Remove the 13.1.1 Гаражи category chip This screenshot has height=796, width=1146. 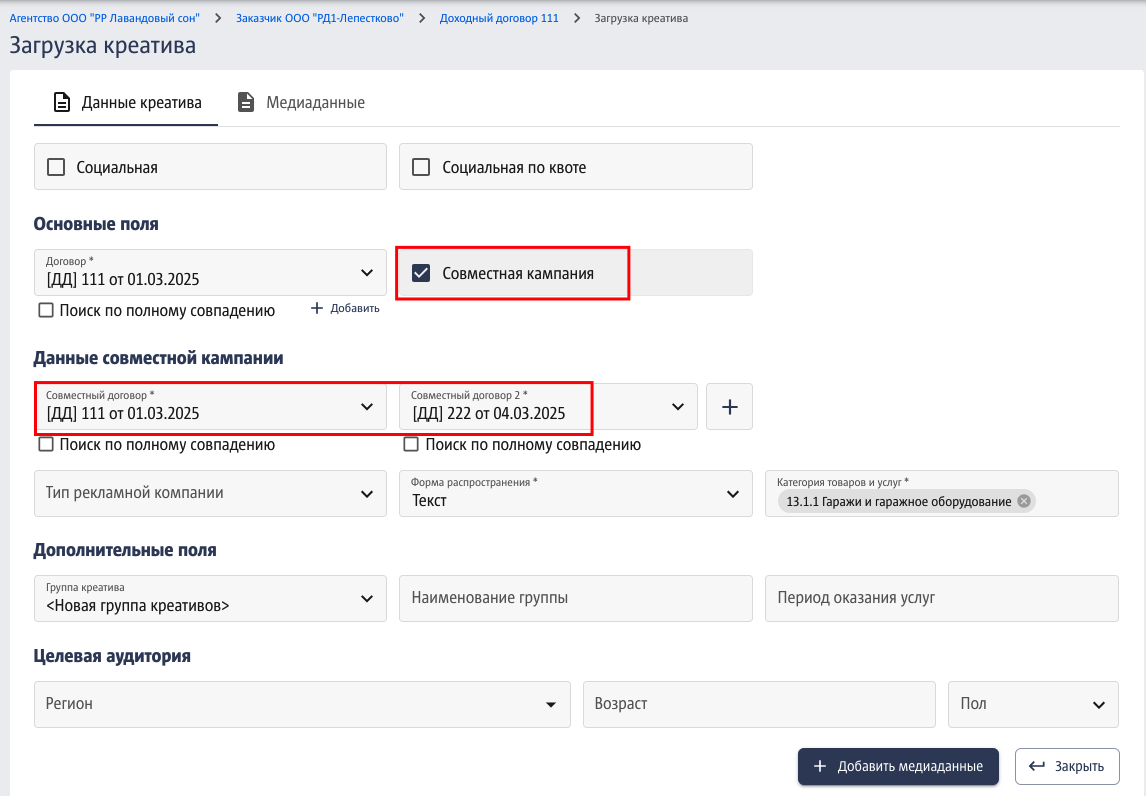click(1024, 501)
